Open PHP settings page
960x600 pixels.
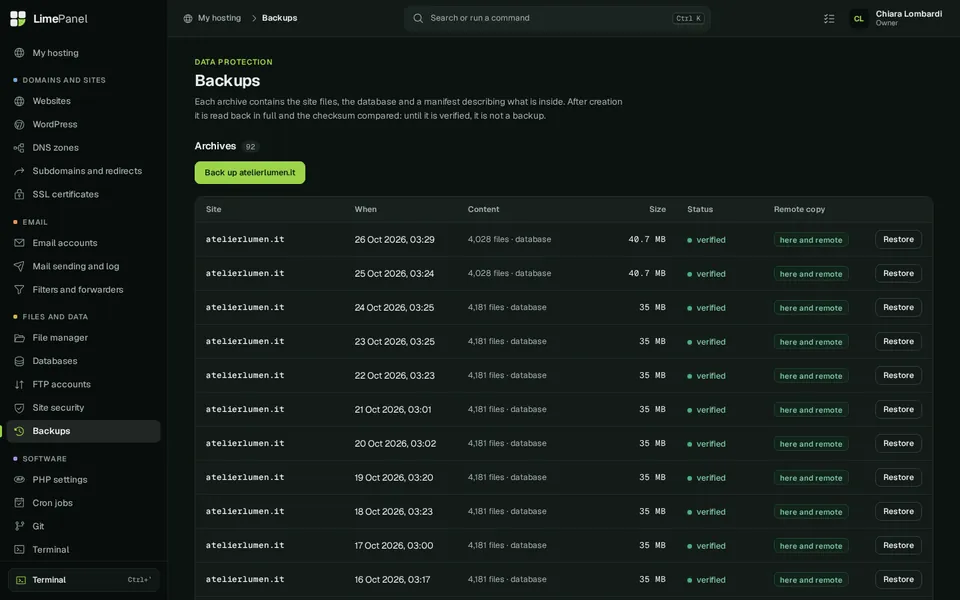(83, 479)
